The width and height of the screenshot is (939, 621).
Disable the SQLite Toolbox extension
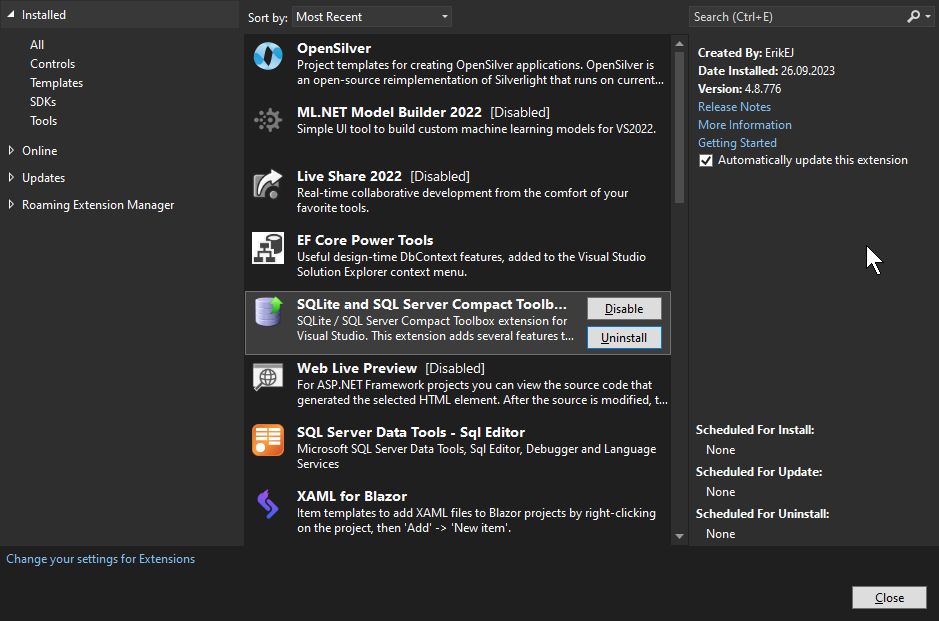(624, 309)
